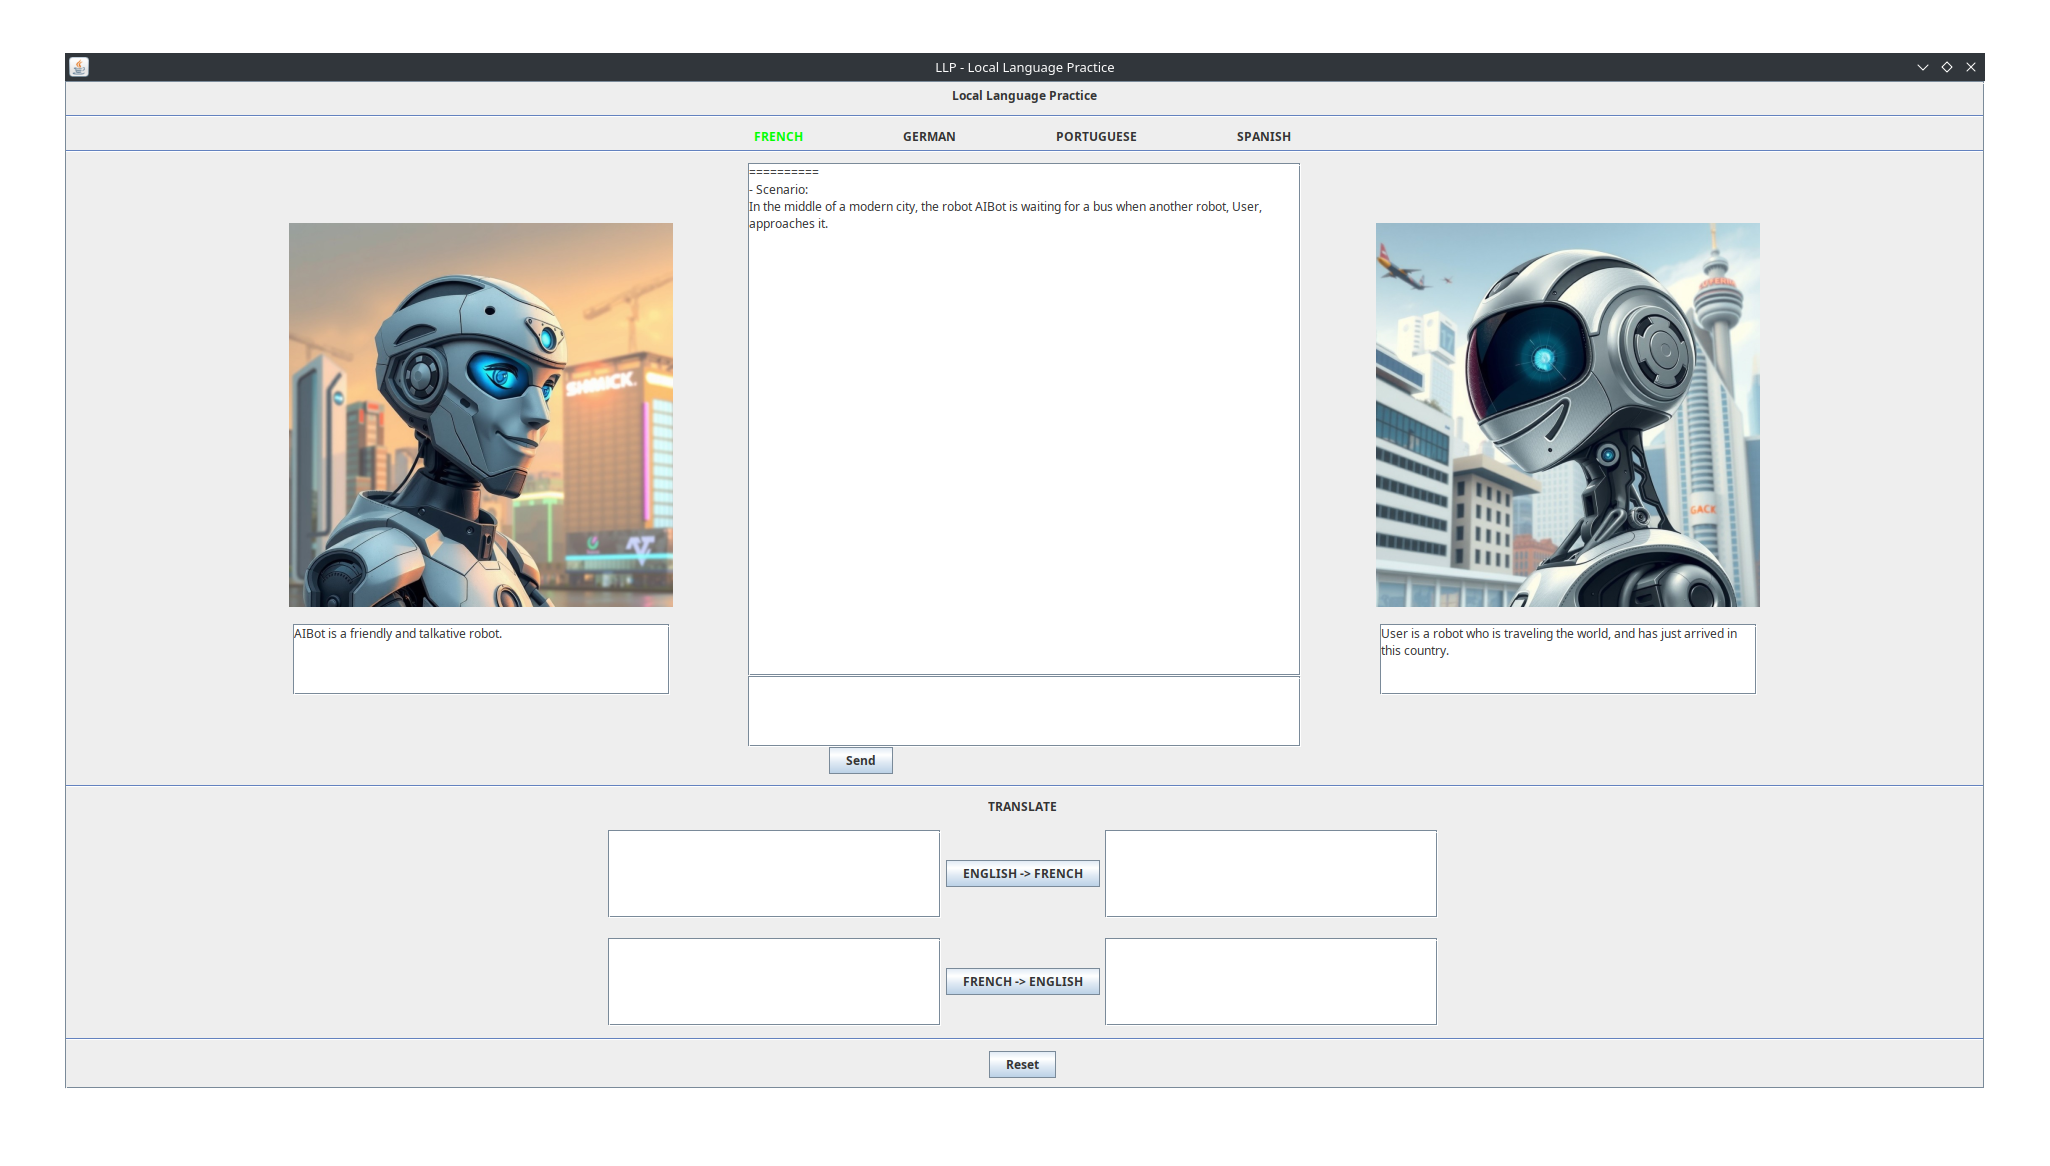Click the User robot portrait image

tap(1567, 414)
